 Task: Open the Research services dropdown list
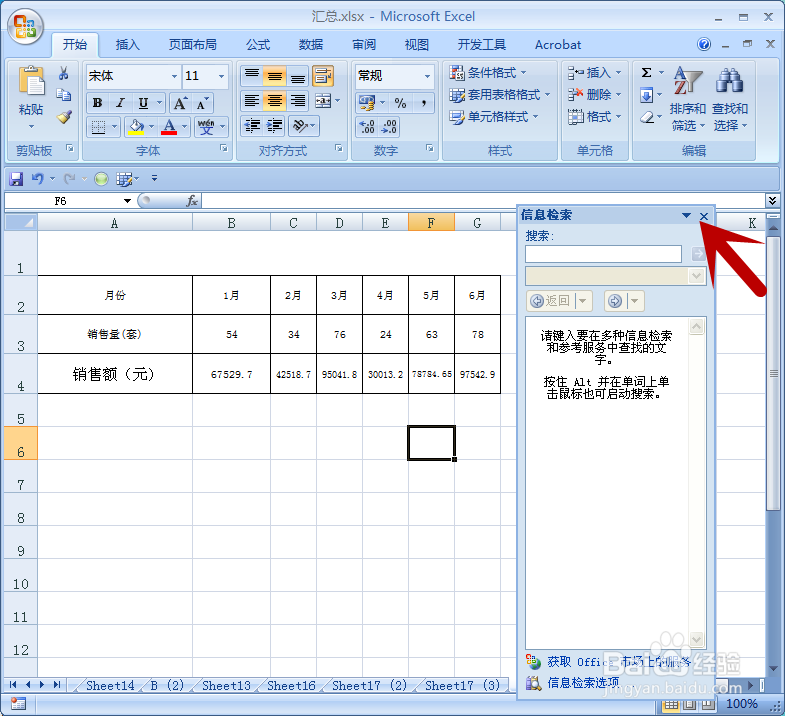point(696,276)
